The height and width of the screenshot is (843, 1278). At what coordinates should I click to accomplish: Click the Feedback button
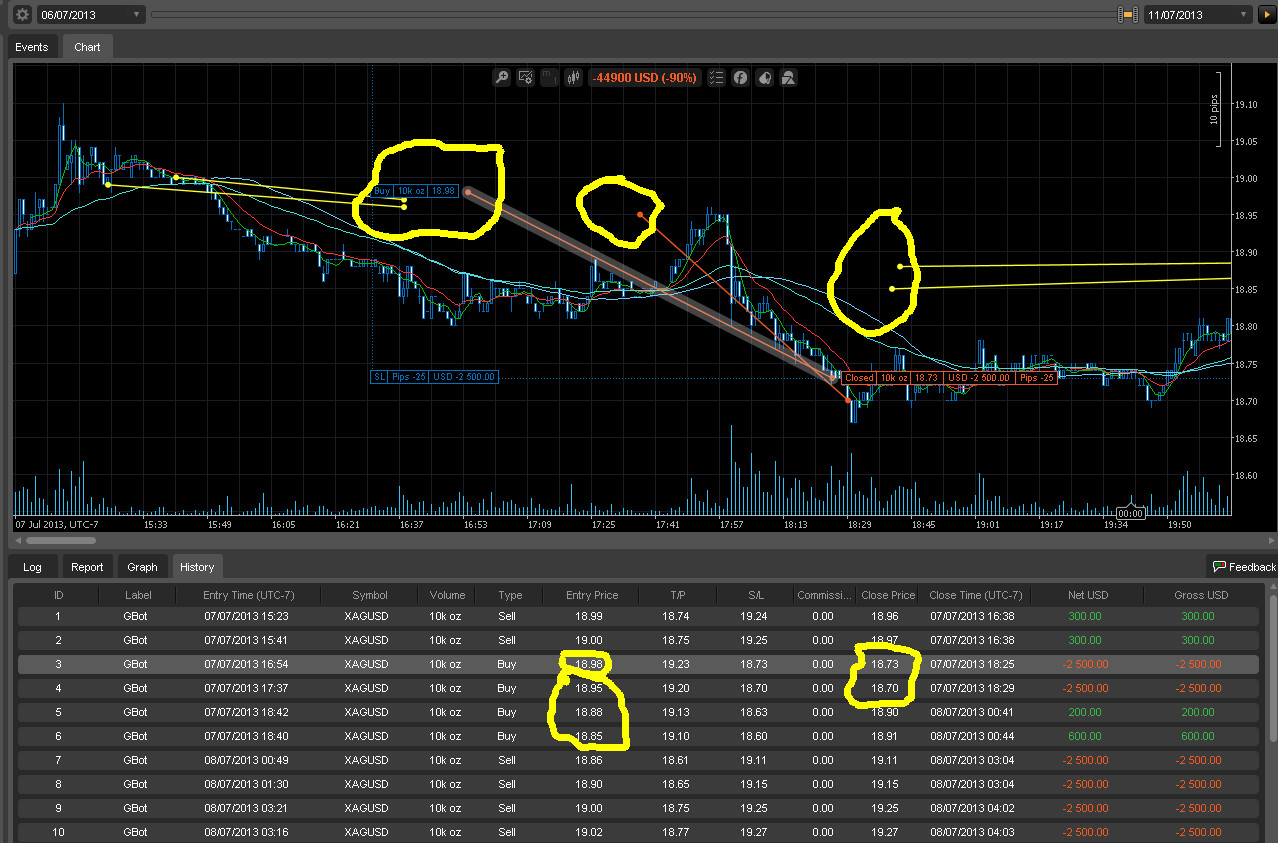[x=1244, y=567]
